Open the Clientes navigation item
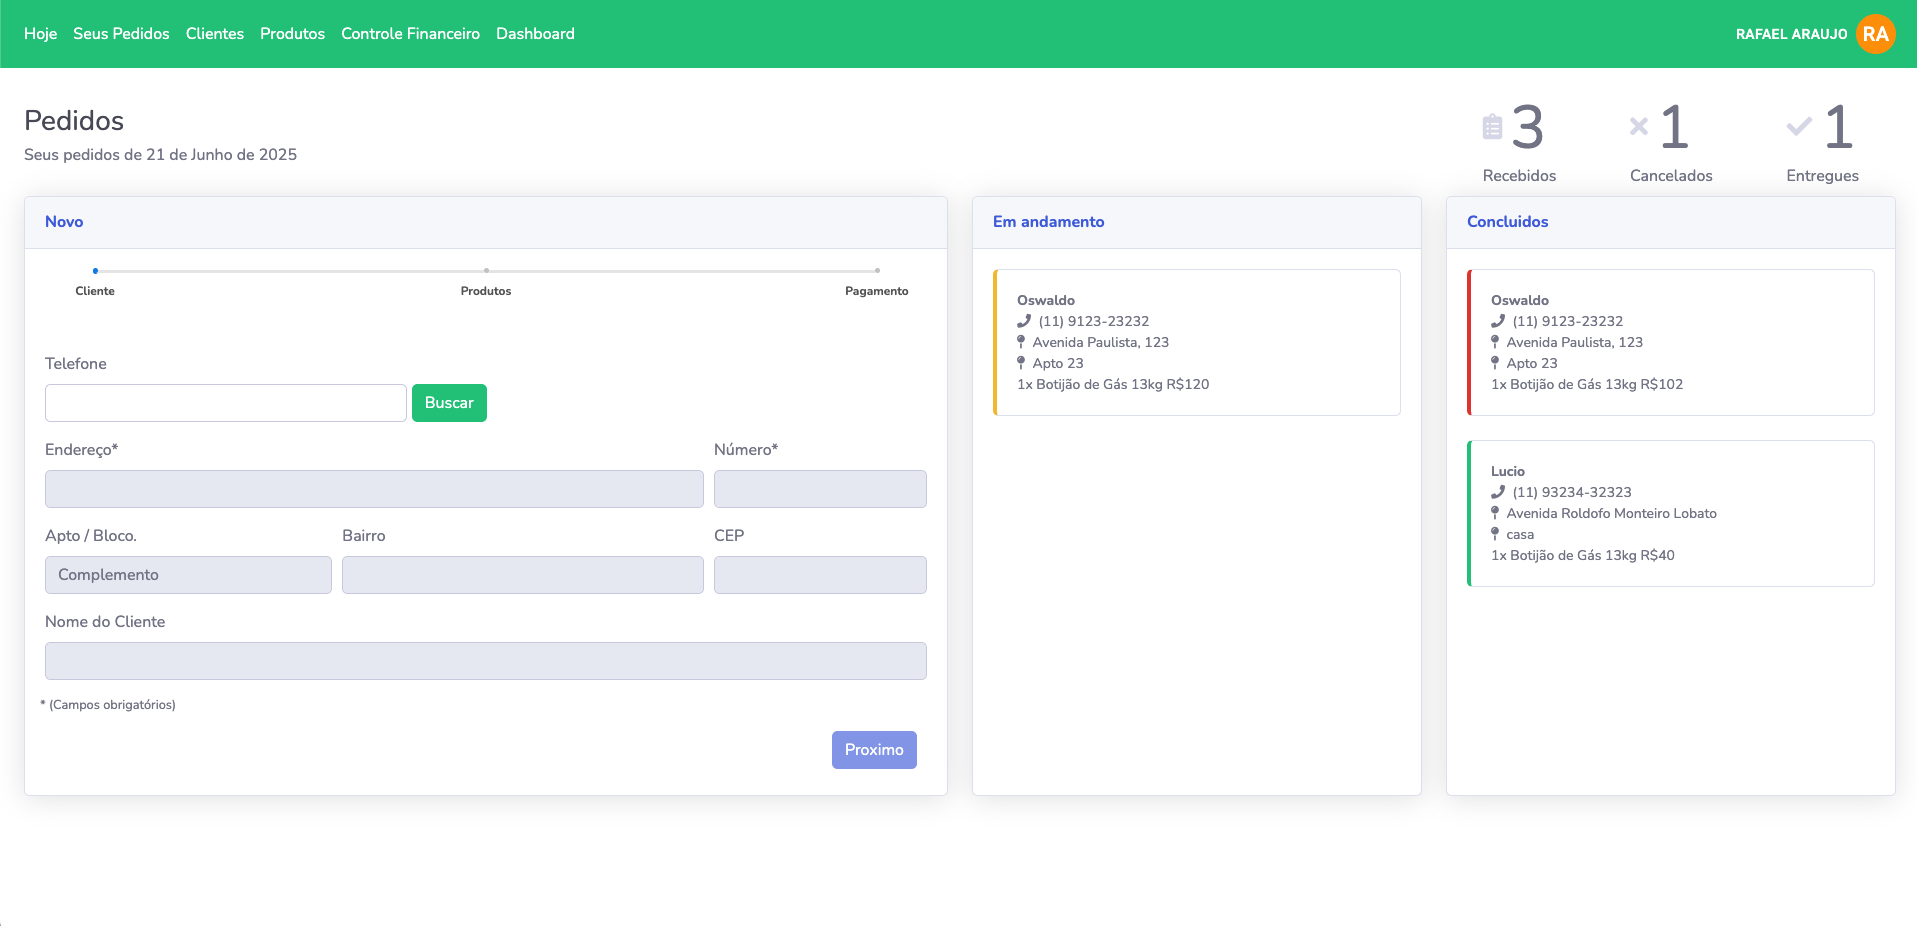Screen dimensions: 1917x926 point(215,34)
